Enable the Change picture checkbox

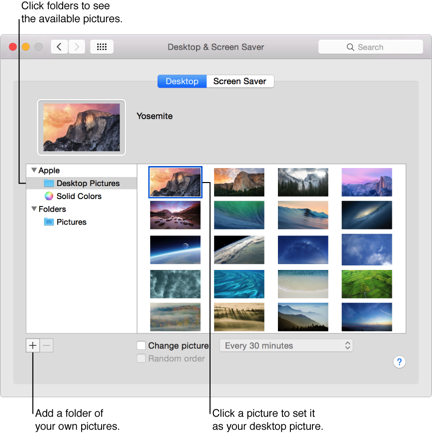141,345
